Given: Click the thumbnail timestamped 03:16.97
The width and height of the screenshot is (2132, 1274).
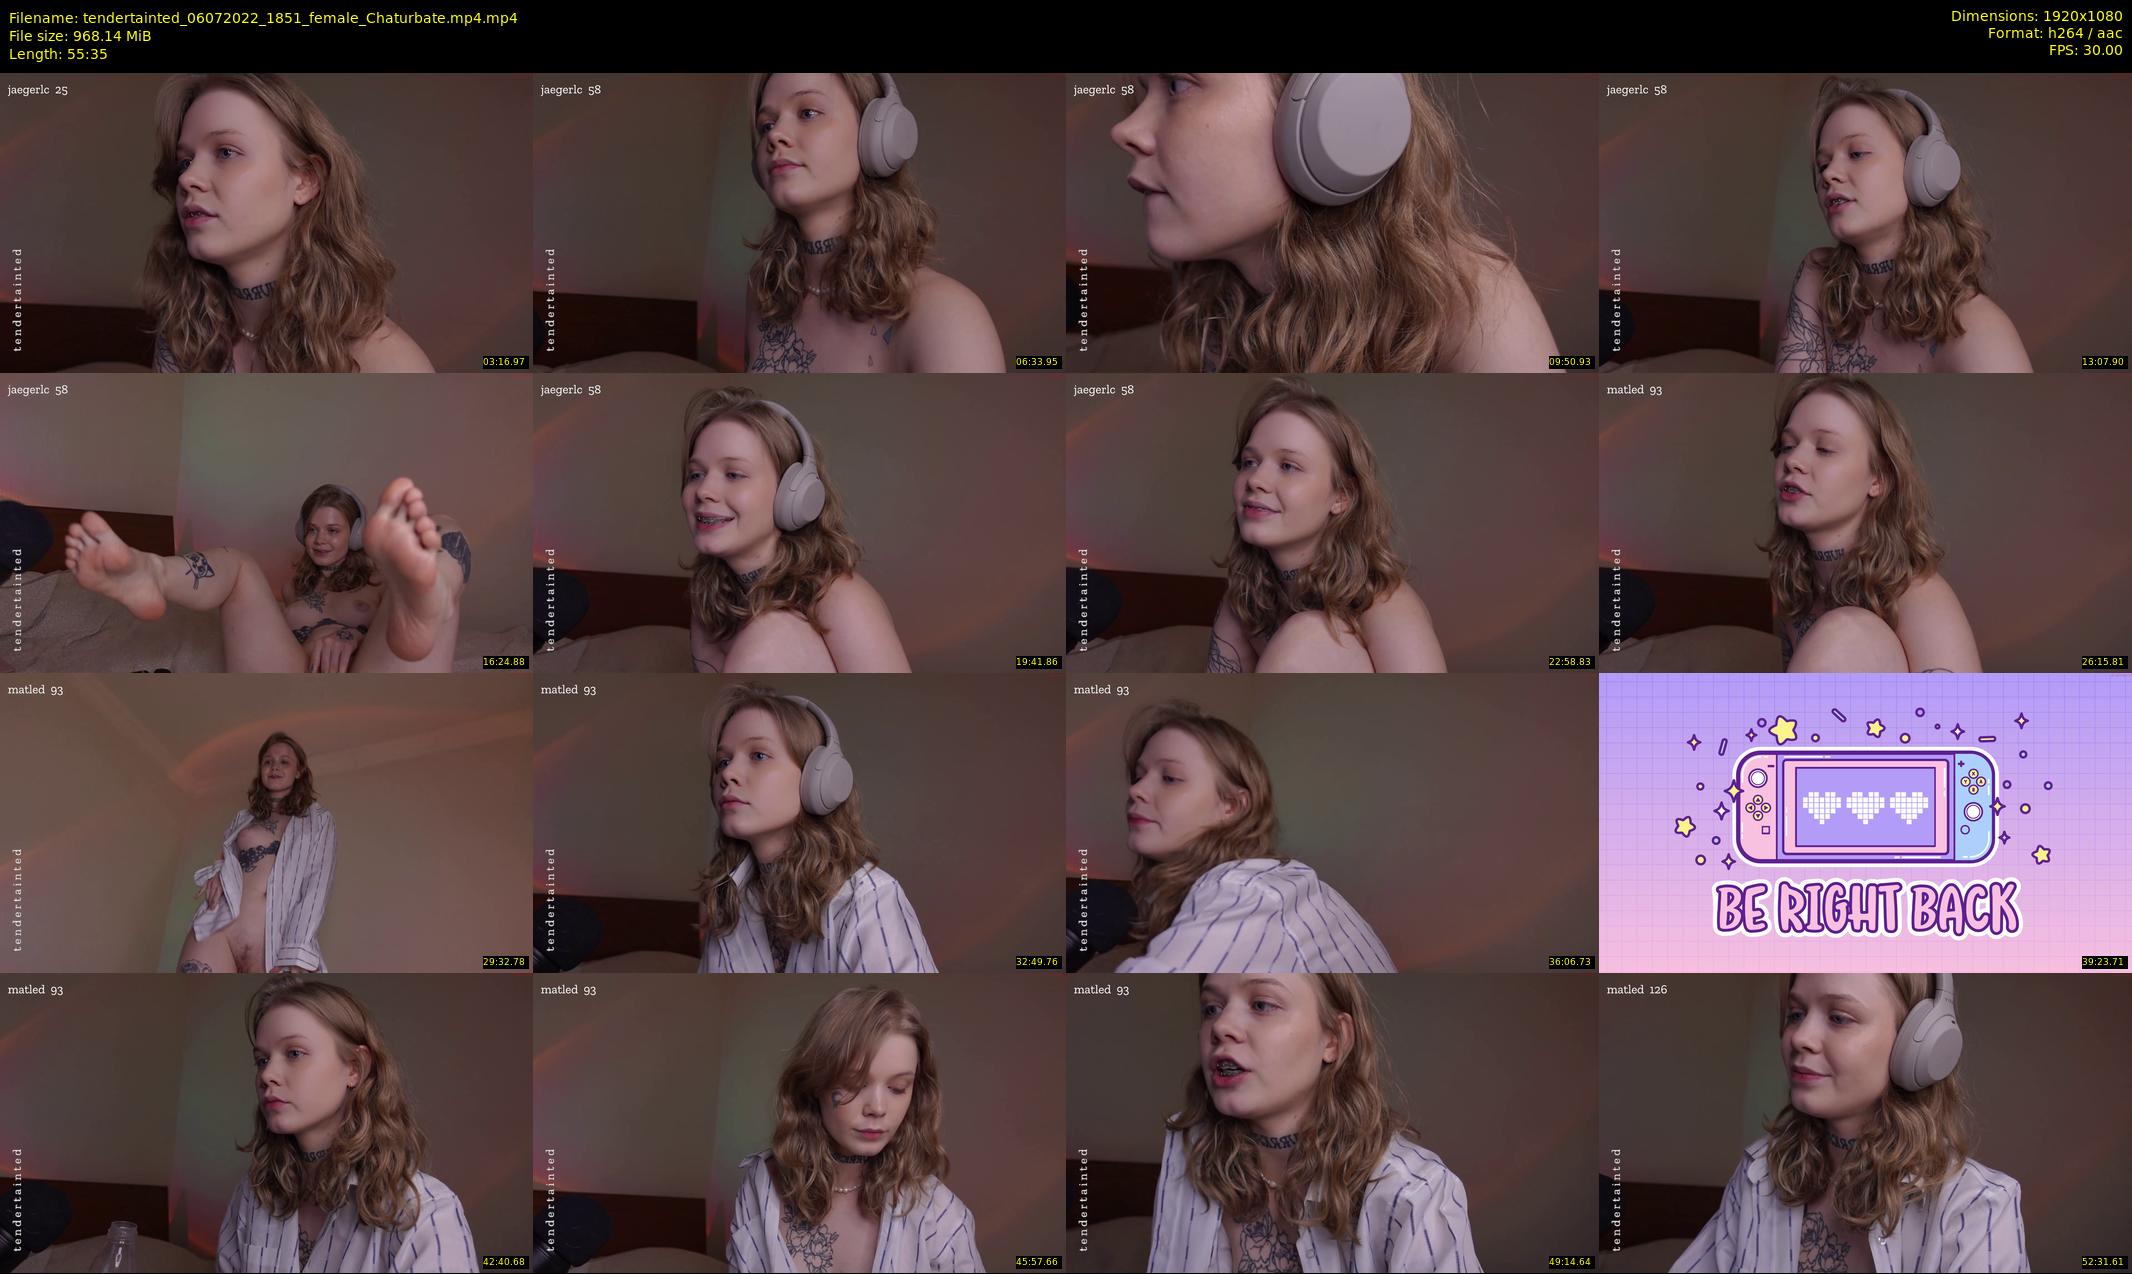Looking at the screenshot, I should pos(266,222).
